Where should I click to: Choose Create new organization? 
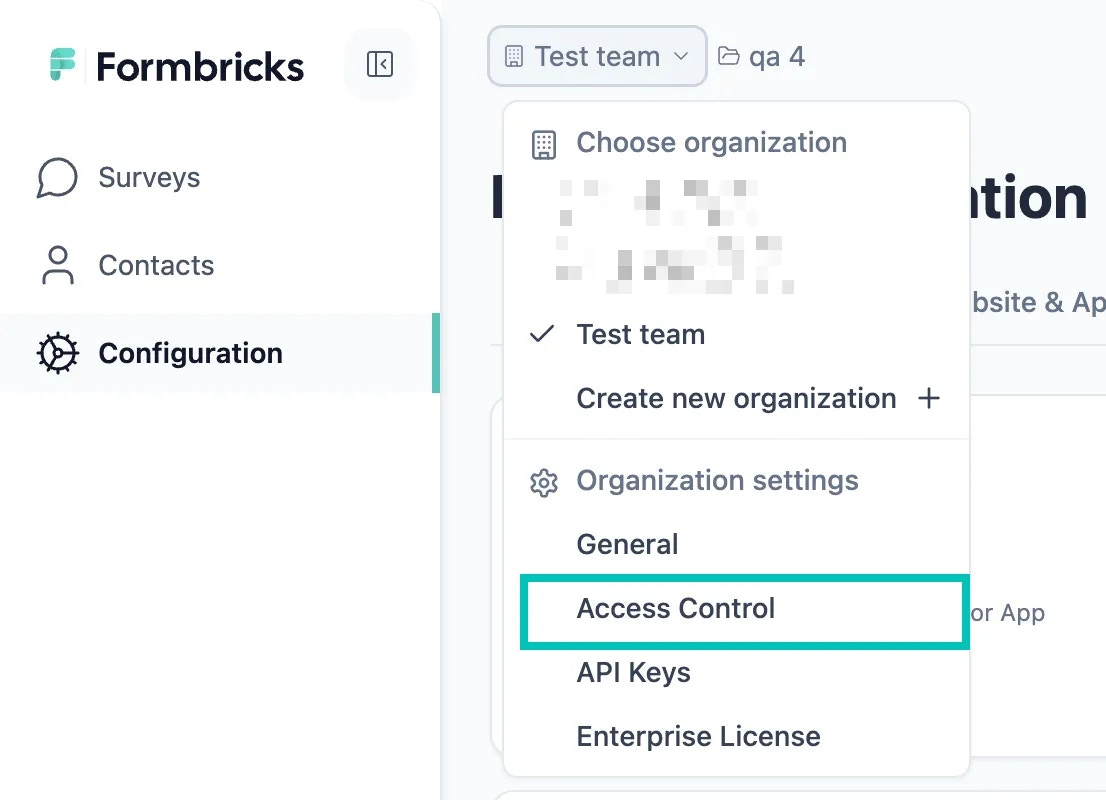(736, 399)
